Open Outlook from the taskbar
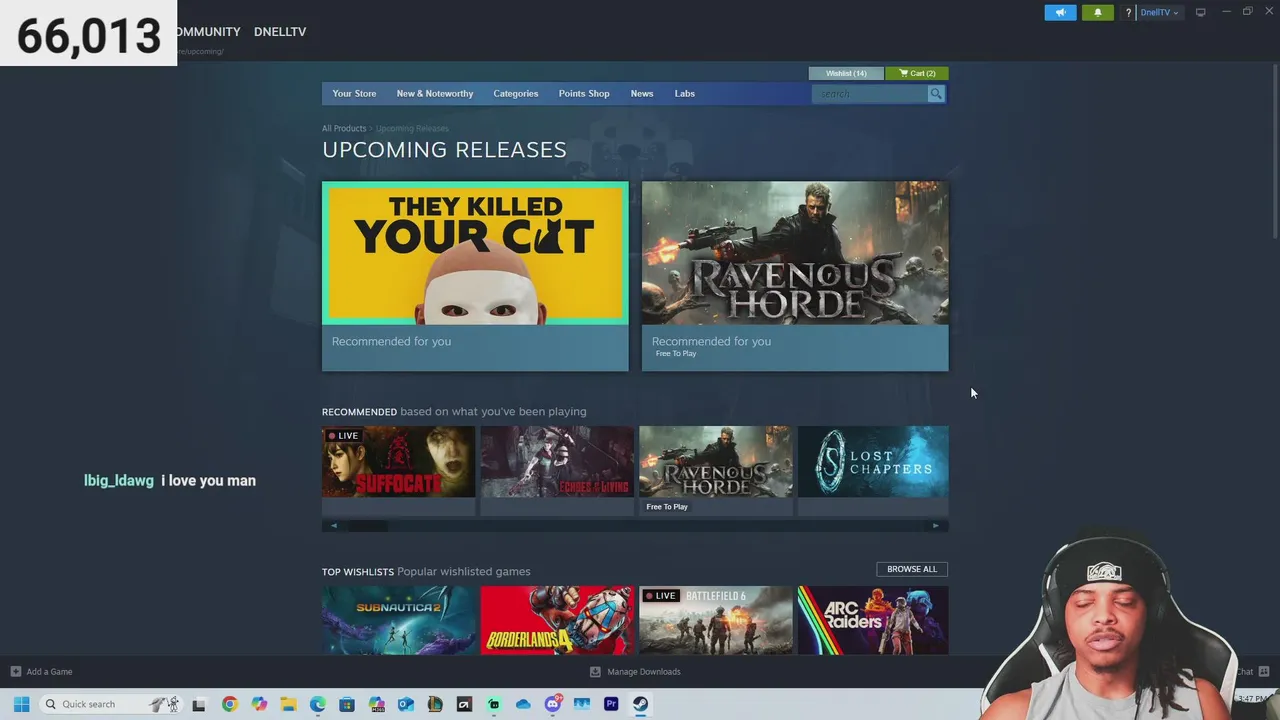The image size is (1280, 720). (x=406, y=704)
